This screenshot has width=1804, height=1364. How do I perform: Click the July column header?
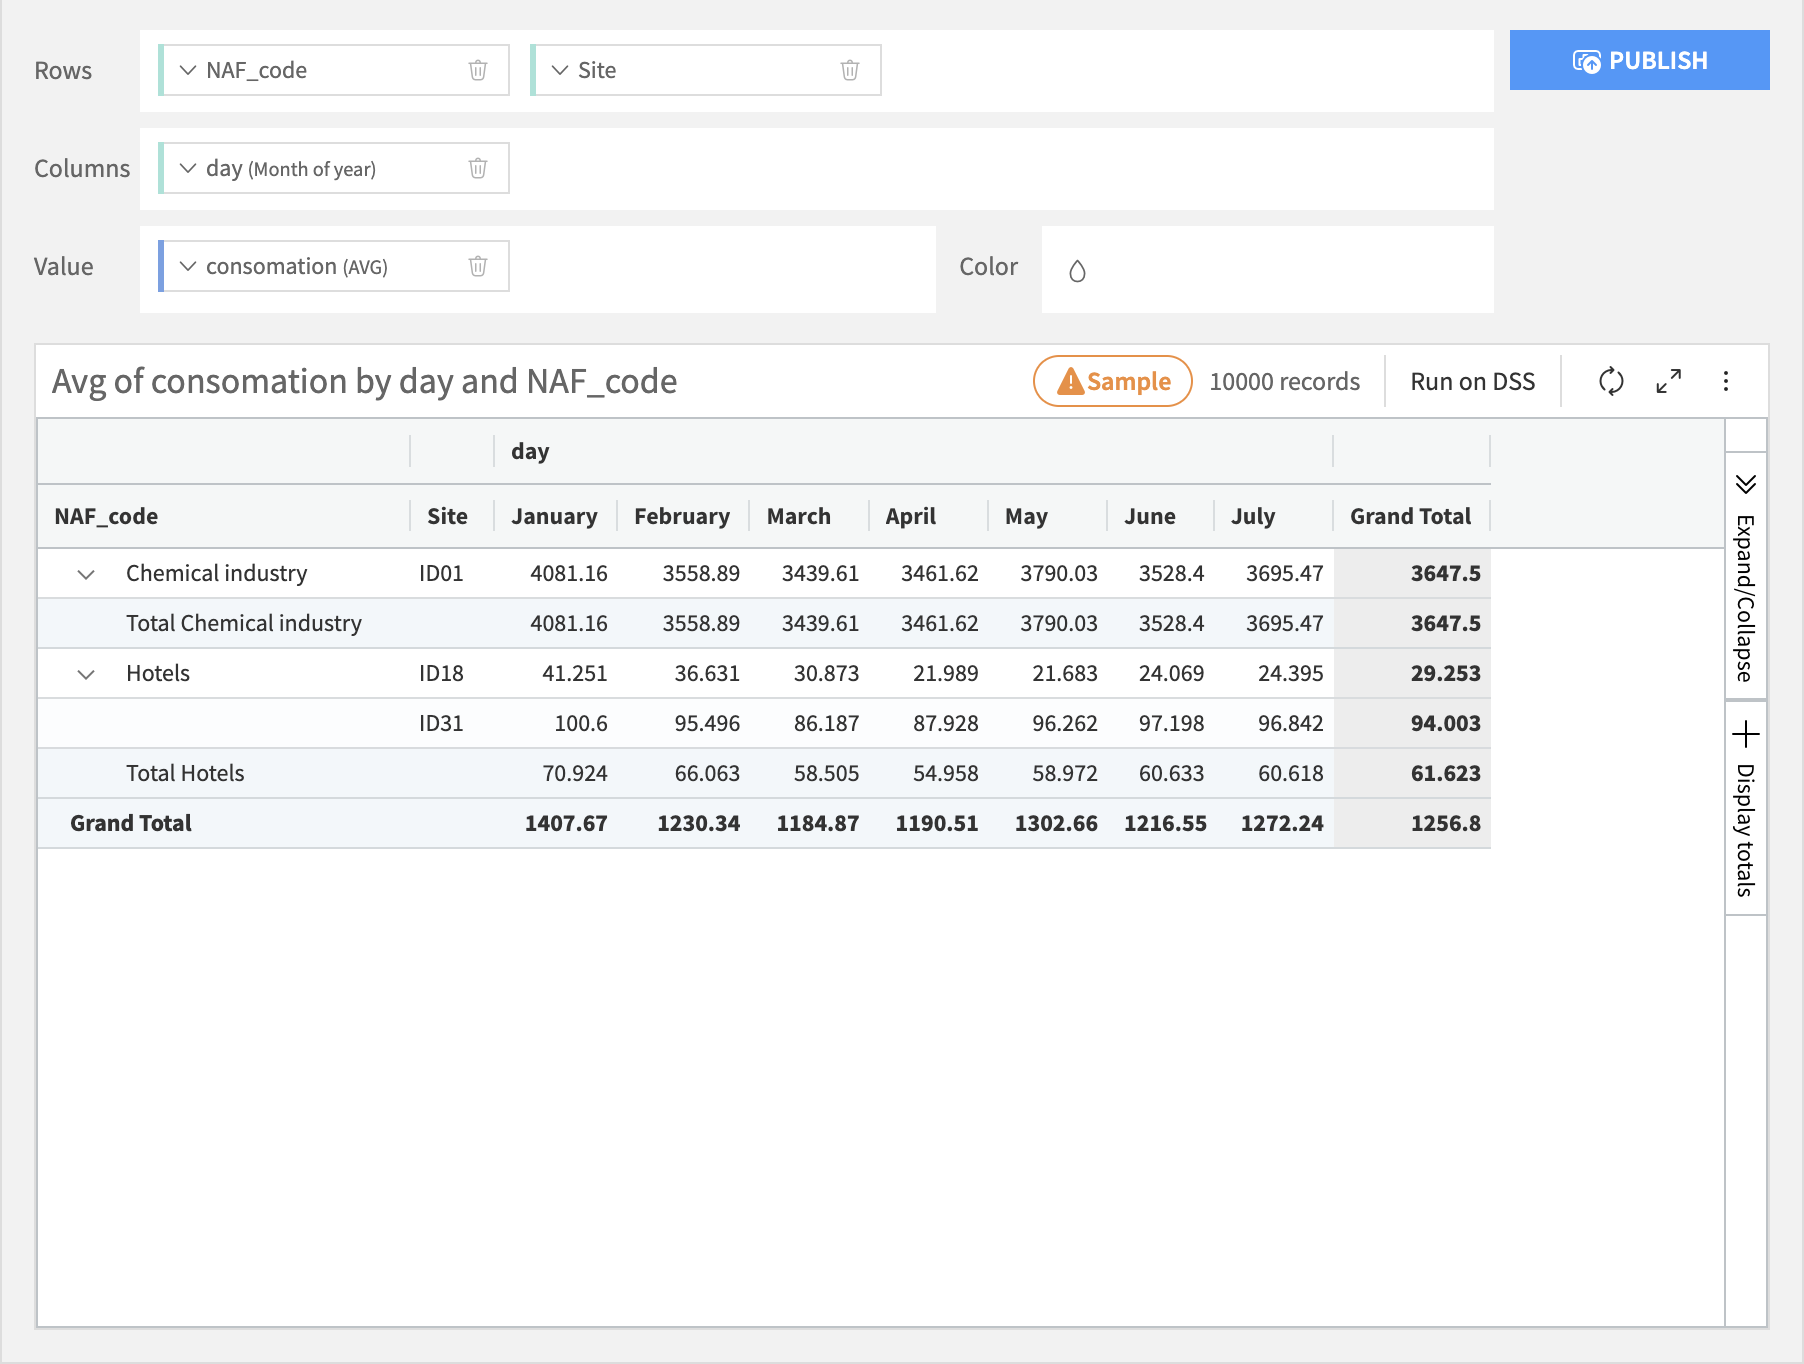pyautogui.click(x=1253, y=516)
